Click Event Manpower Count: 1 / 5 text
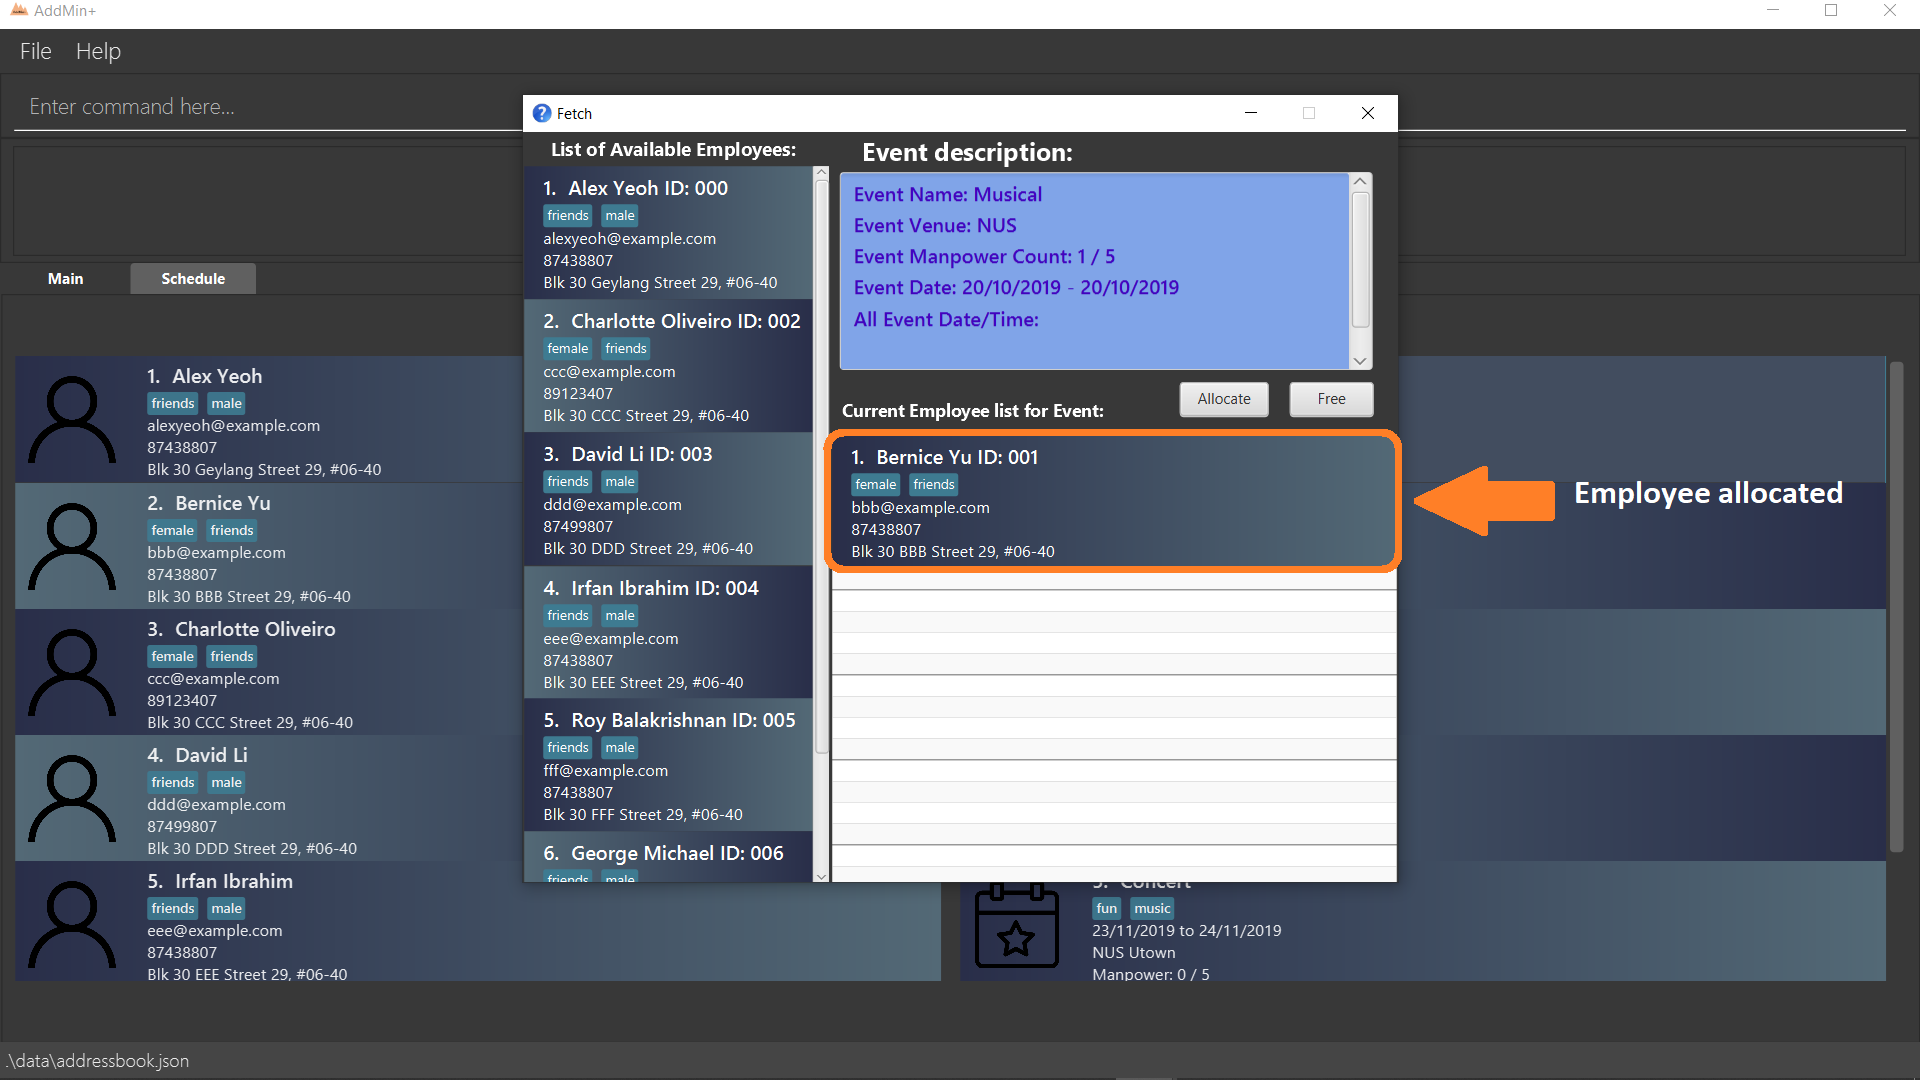 984,257
